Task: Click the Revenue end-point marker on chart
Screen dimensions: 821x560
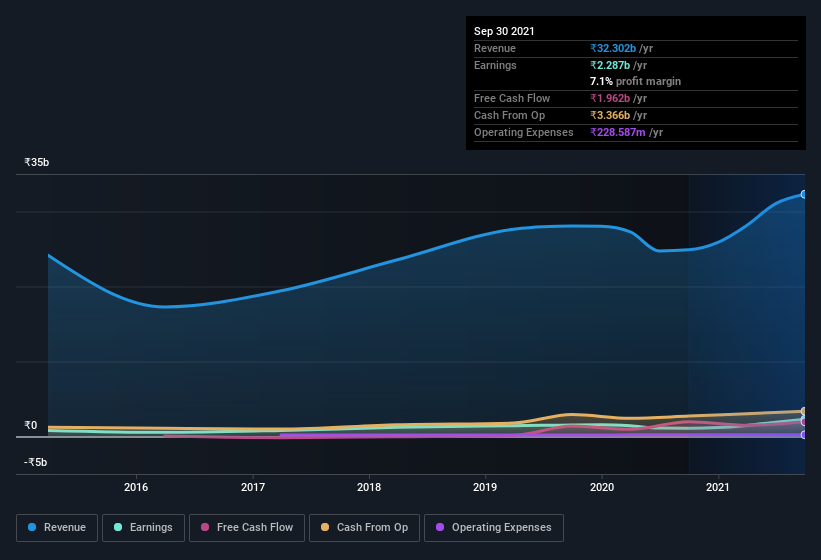Action: pyautogui.click(x=804, y=194)
